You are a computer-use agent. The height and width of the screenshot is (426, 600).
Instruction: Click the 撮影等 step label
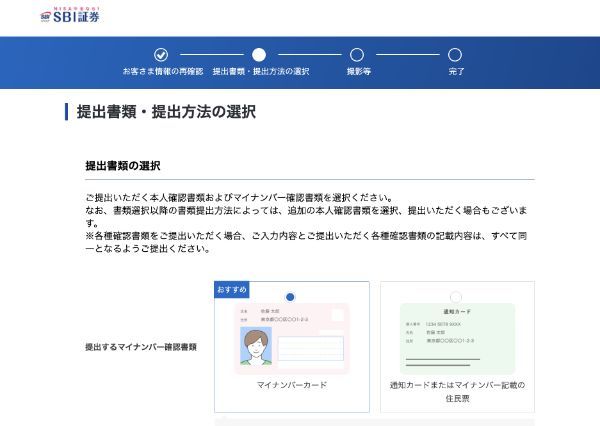(358, 72)
